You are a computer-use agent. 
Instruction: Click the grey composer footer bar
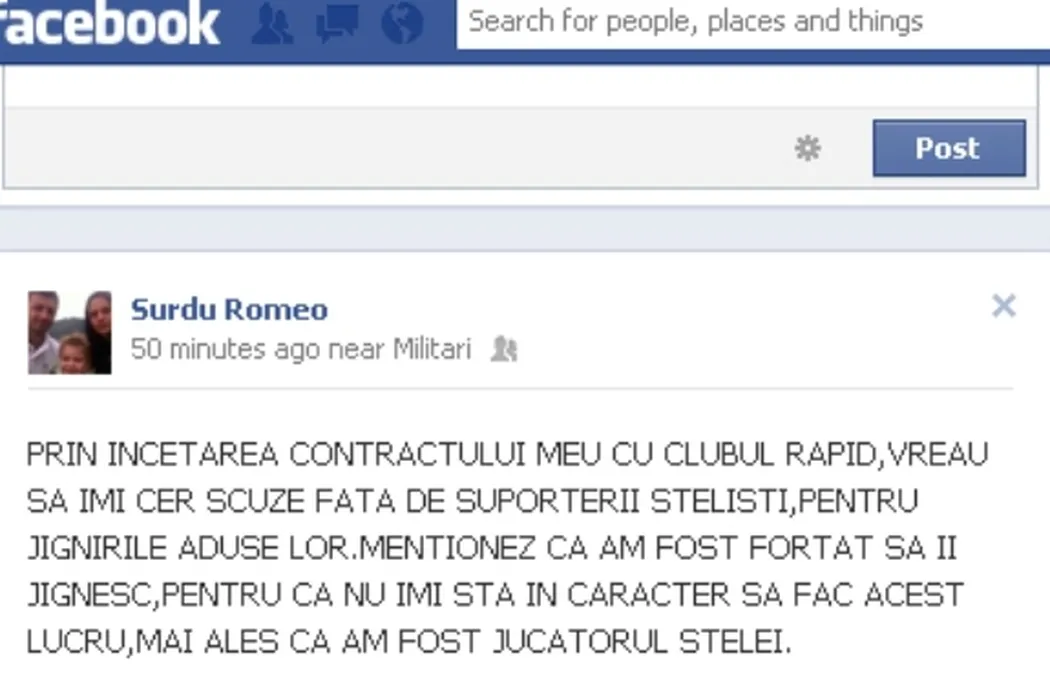[x=521, y=148]
